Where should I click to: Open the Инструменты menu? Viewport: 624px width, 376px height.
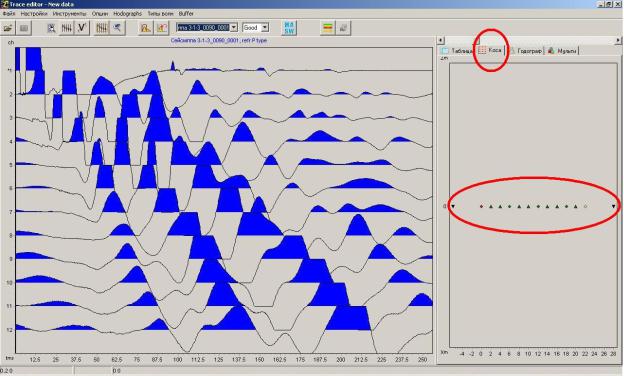[x=69, y=14]
